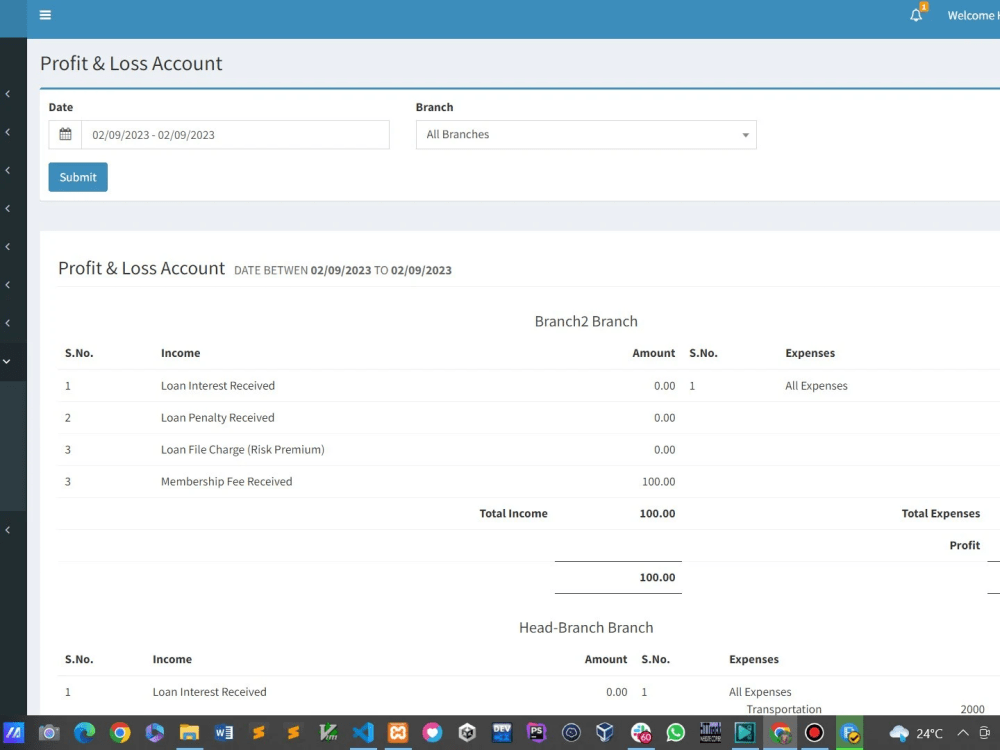
Task: Open Sublime Text from the taskbar
Action: point(258,733)
